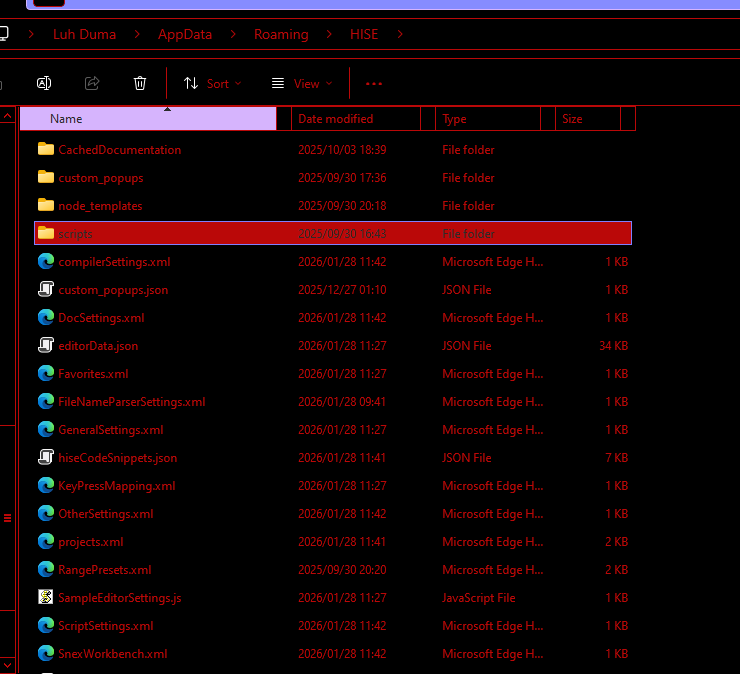Select file name projects.xml
This screenshot has height=674, width=740.
(x=91, y=542)
